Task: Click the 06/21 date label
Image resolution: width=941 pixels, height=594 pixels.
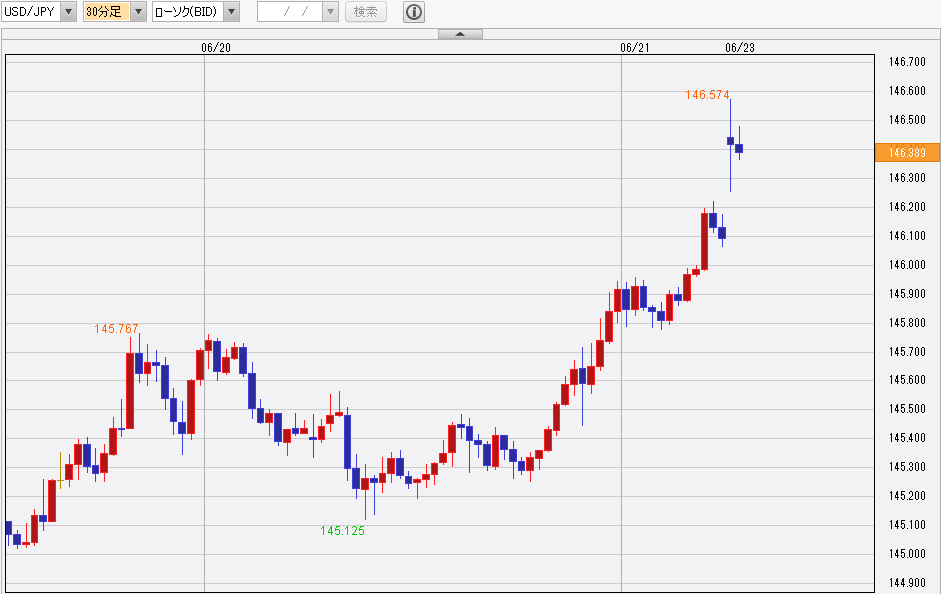Action: (634, 48)
